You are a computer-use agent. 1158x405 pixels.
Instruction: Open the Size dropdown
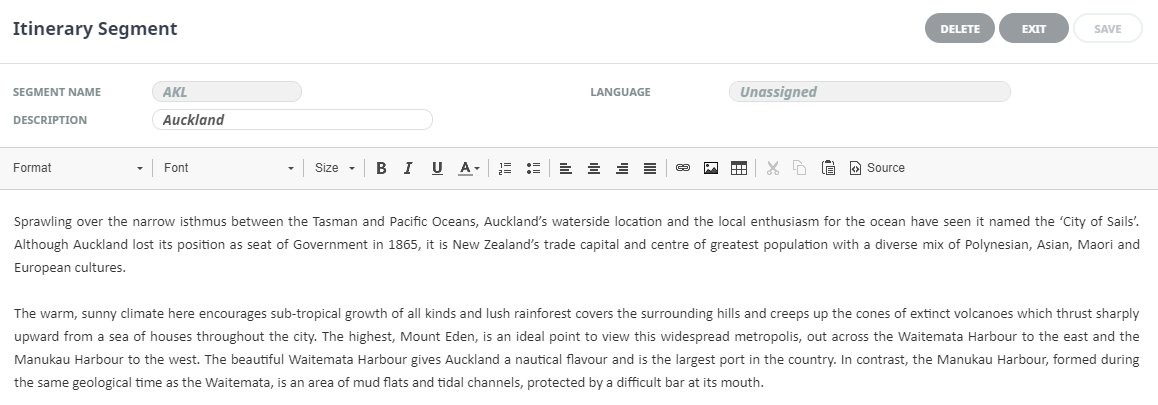point(335,169)
